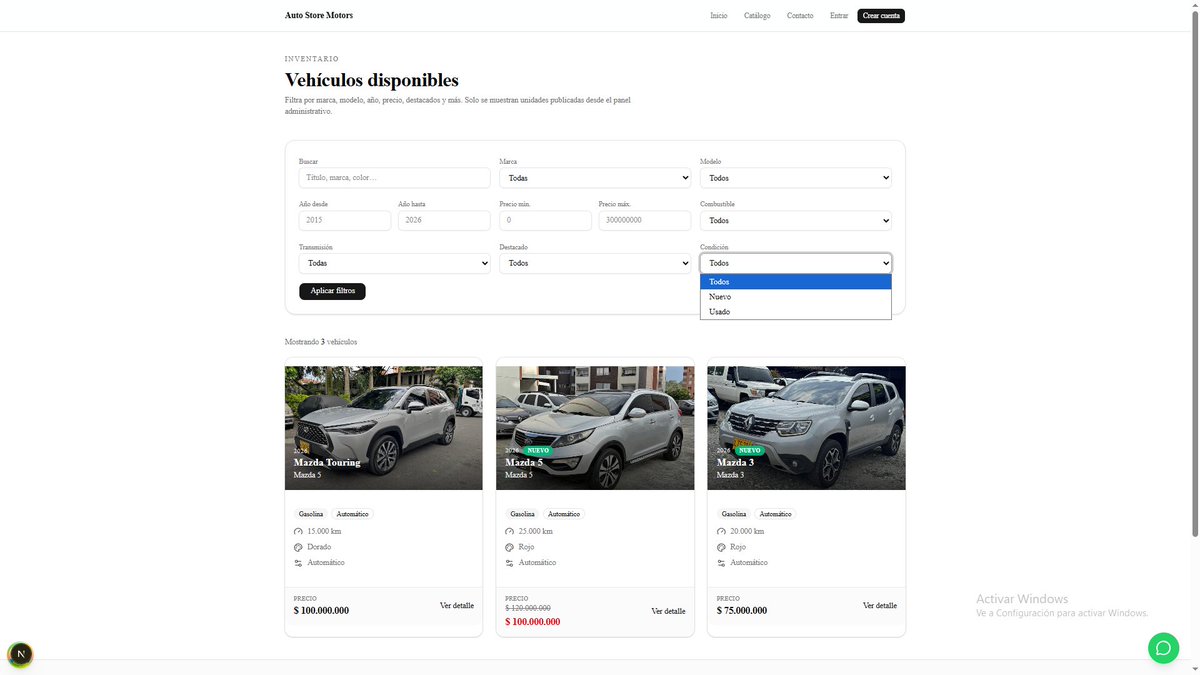The width and height of the screenshot is (1200, 675).
Task: Open the WhatsApp chat bubble icon
Action: tap(1163, 648)
